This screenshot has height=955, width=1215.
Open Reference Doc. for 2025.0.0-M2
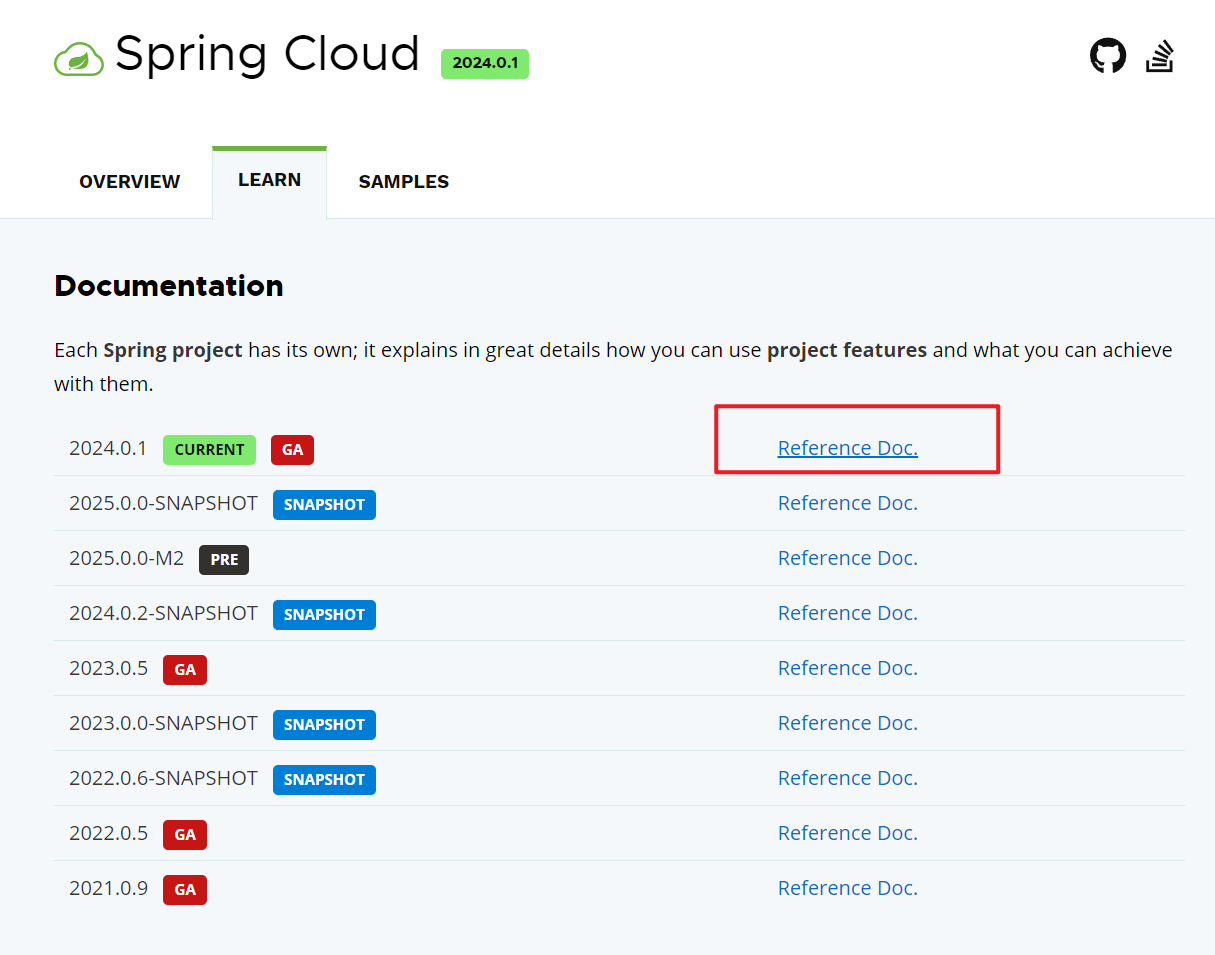[x=848, y=558]
